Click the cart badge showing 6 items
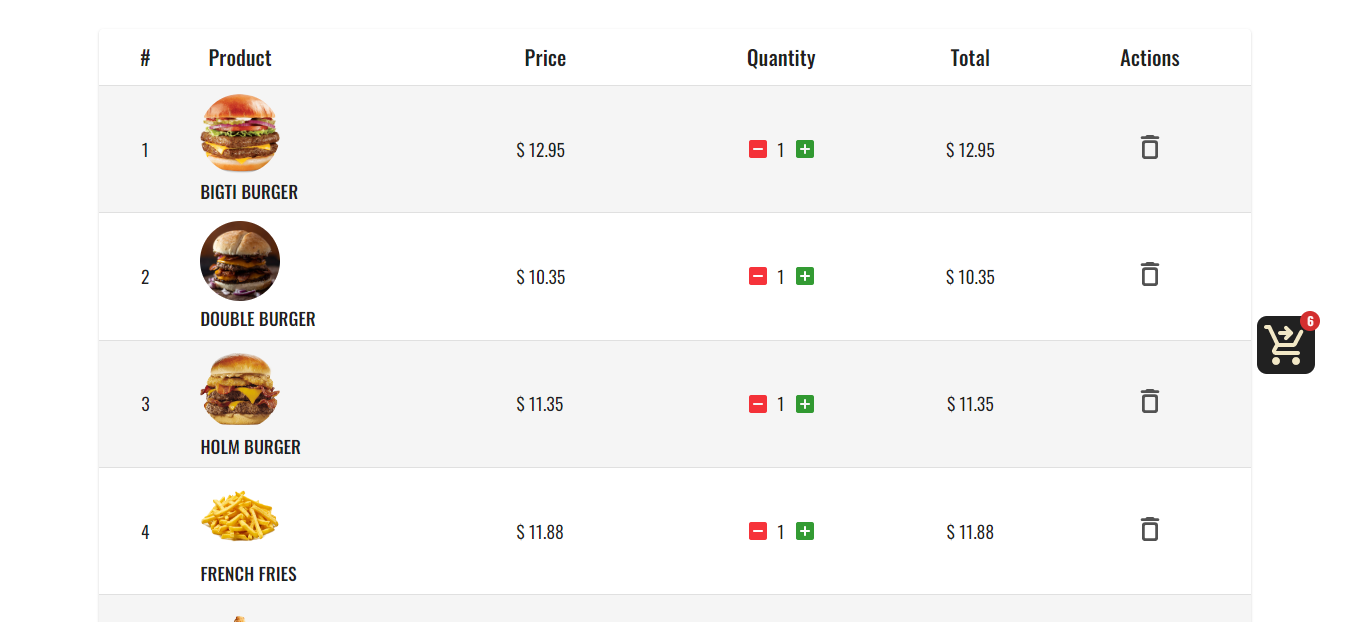Screen dimensions: 1347x622 point(1311,321)
